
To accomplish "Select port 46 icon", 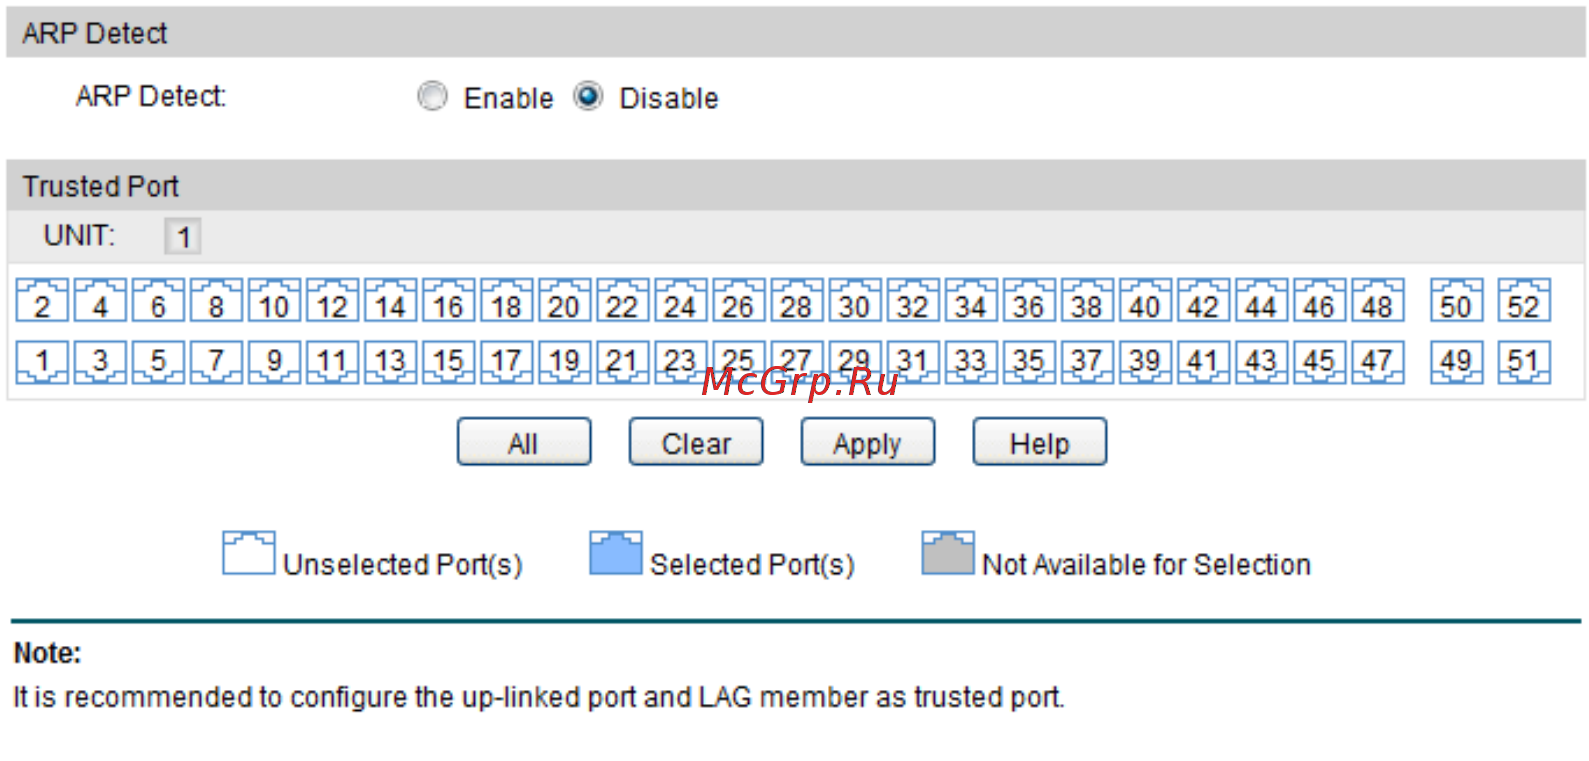I will coord(1318,301).
